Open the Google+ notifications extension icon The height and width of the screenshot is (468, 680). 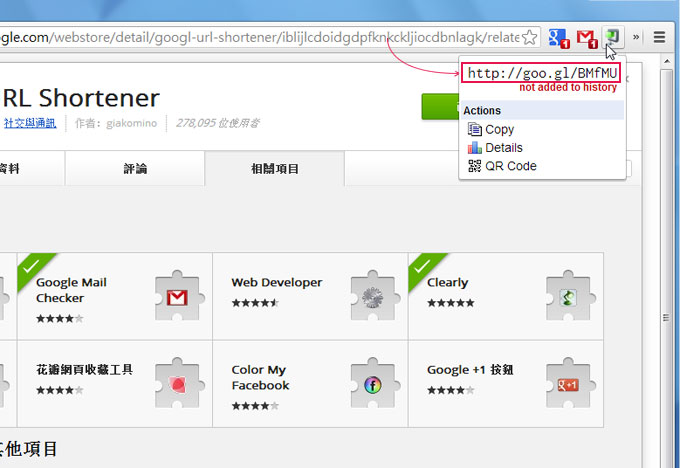(x=559, y=38)
